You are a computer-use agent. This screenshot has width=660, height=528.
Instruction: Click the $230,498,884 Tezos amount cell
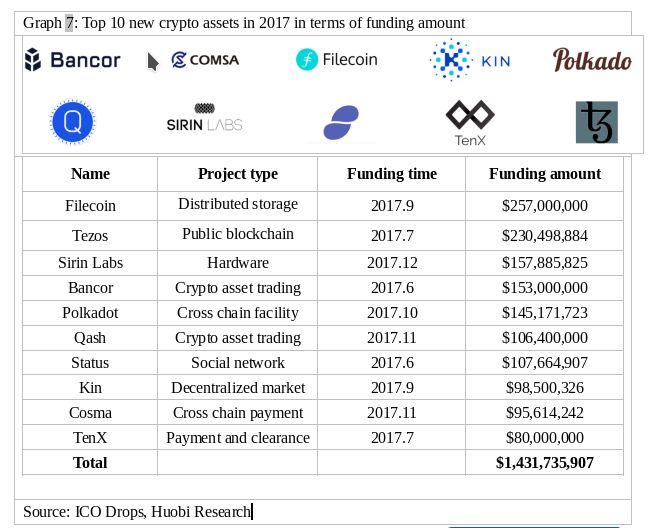544,235
